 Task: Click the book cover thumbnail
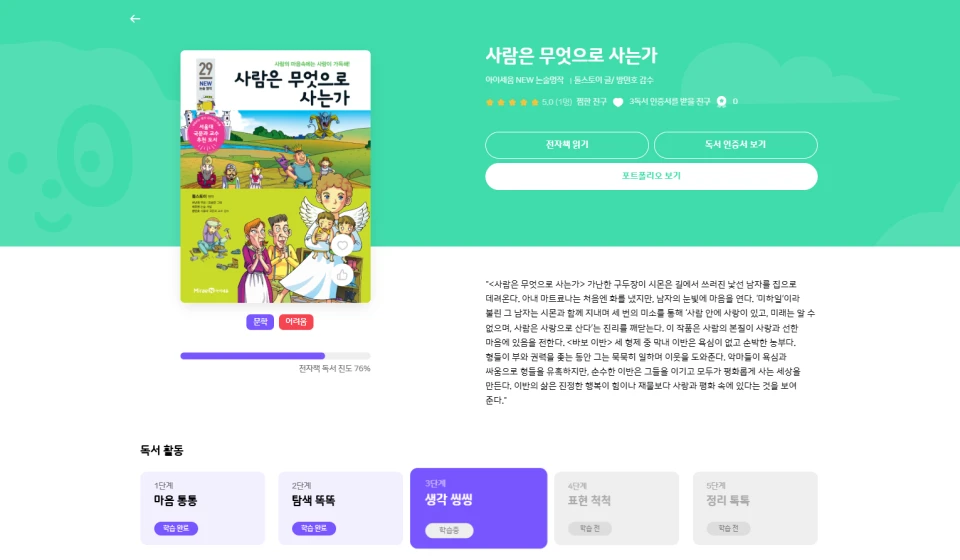(276, 176)
